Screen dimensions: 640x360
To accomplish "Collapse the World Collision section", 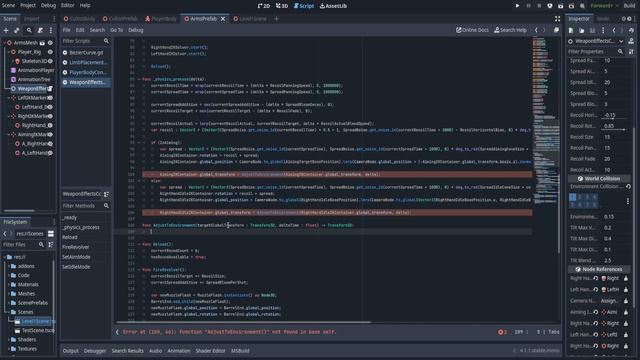I will click(598, 178).
